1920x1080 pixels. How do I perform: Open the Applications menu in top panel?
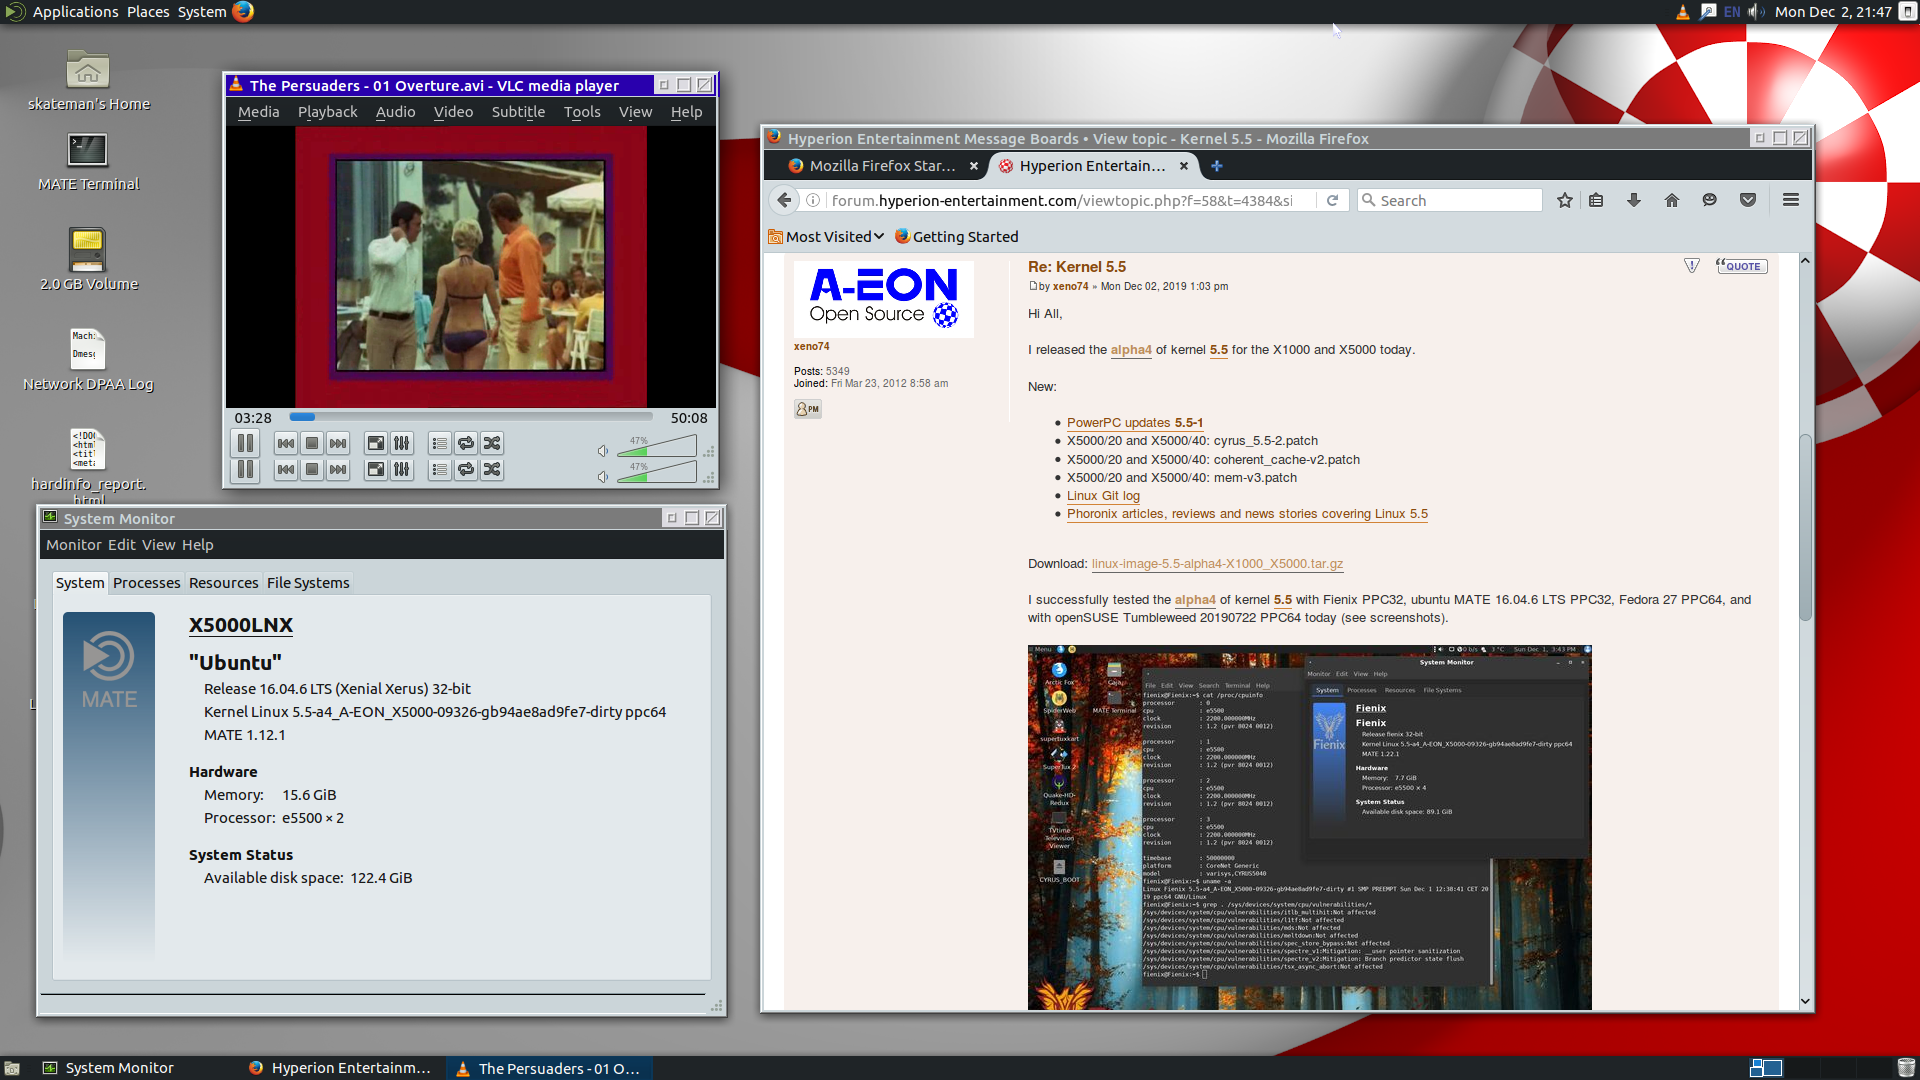point(75,12)
